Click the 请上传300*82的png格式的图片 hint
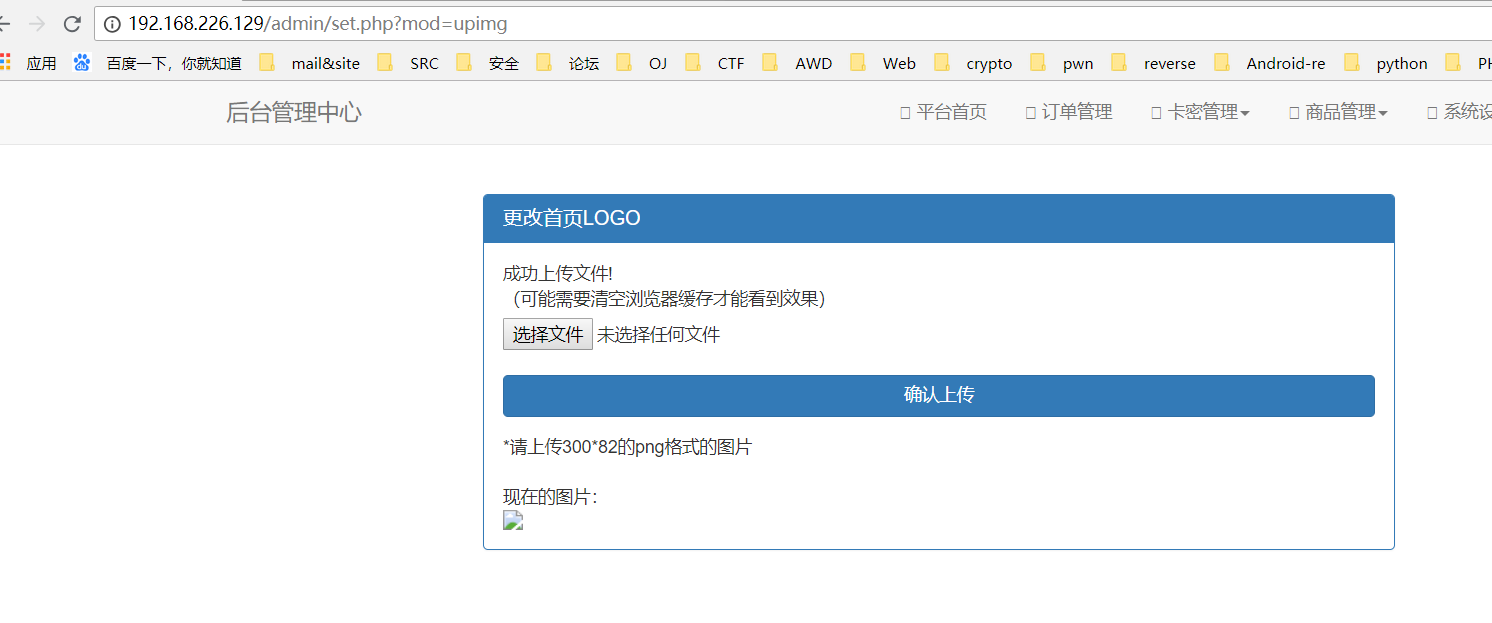The height and width of the screenshot is (623, 1492). [628, 447]
